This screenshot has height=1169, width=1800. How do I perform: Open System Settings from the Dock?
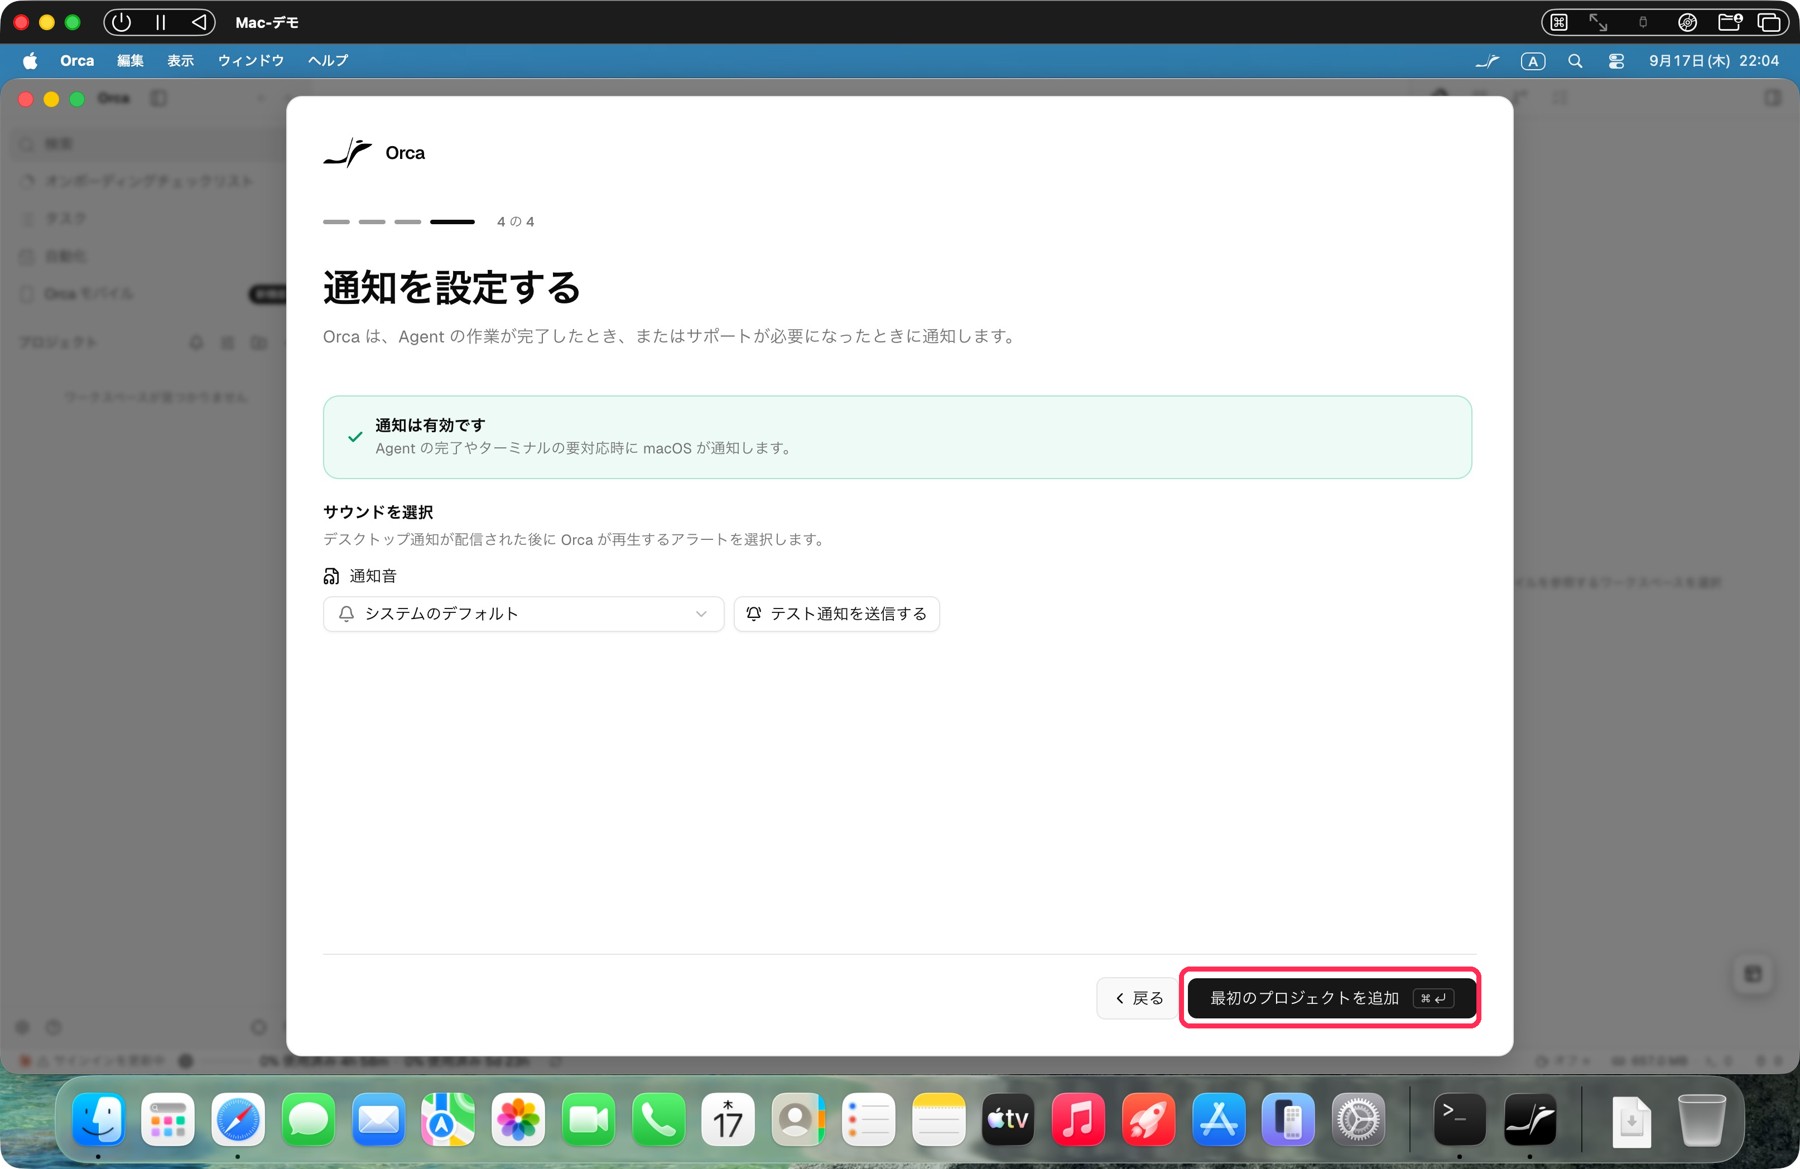click(x=1358, y=1120)
